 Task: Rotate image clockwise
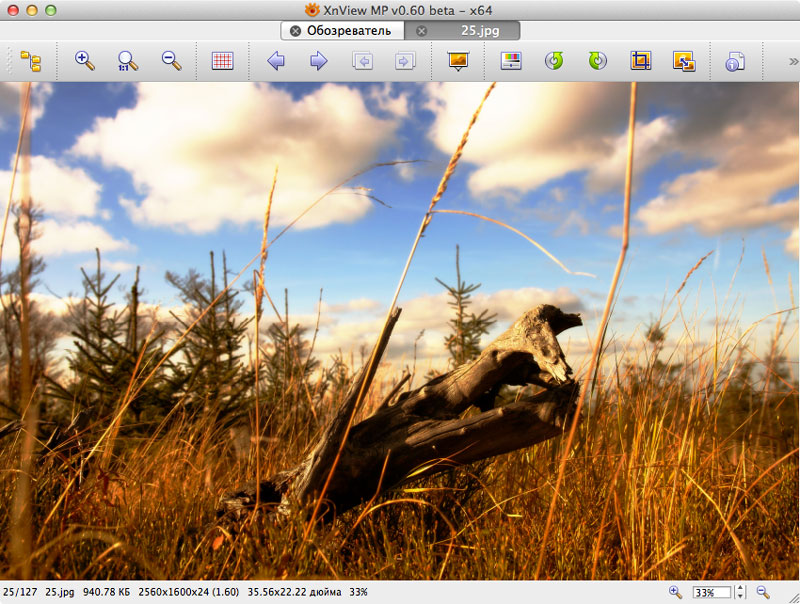(x=597, y=61)
